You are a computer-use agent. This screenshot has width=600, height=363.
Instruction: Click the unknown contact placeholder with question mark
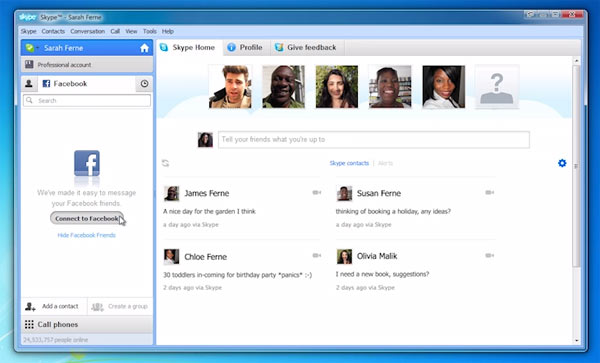pyautogui.click(x=497, y=86)
